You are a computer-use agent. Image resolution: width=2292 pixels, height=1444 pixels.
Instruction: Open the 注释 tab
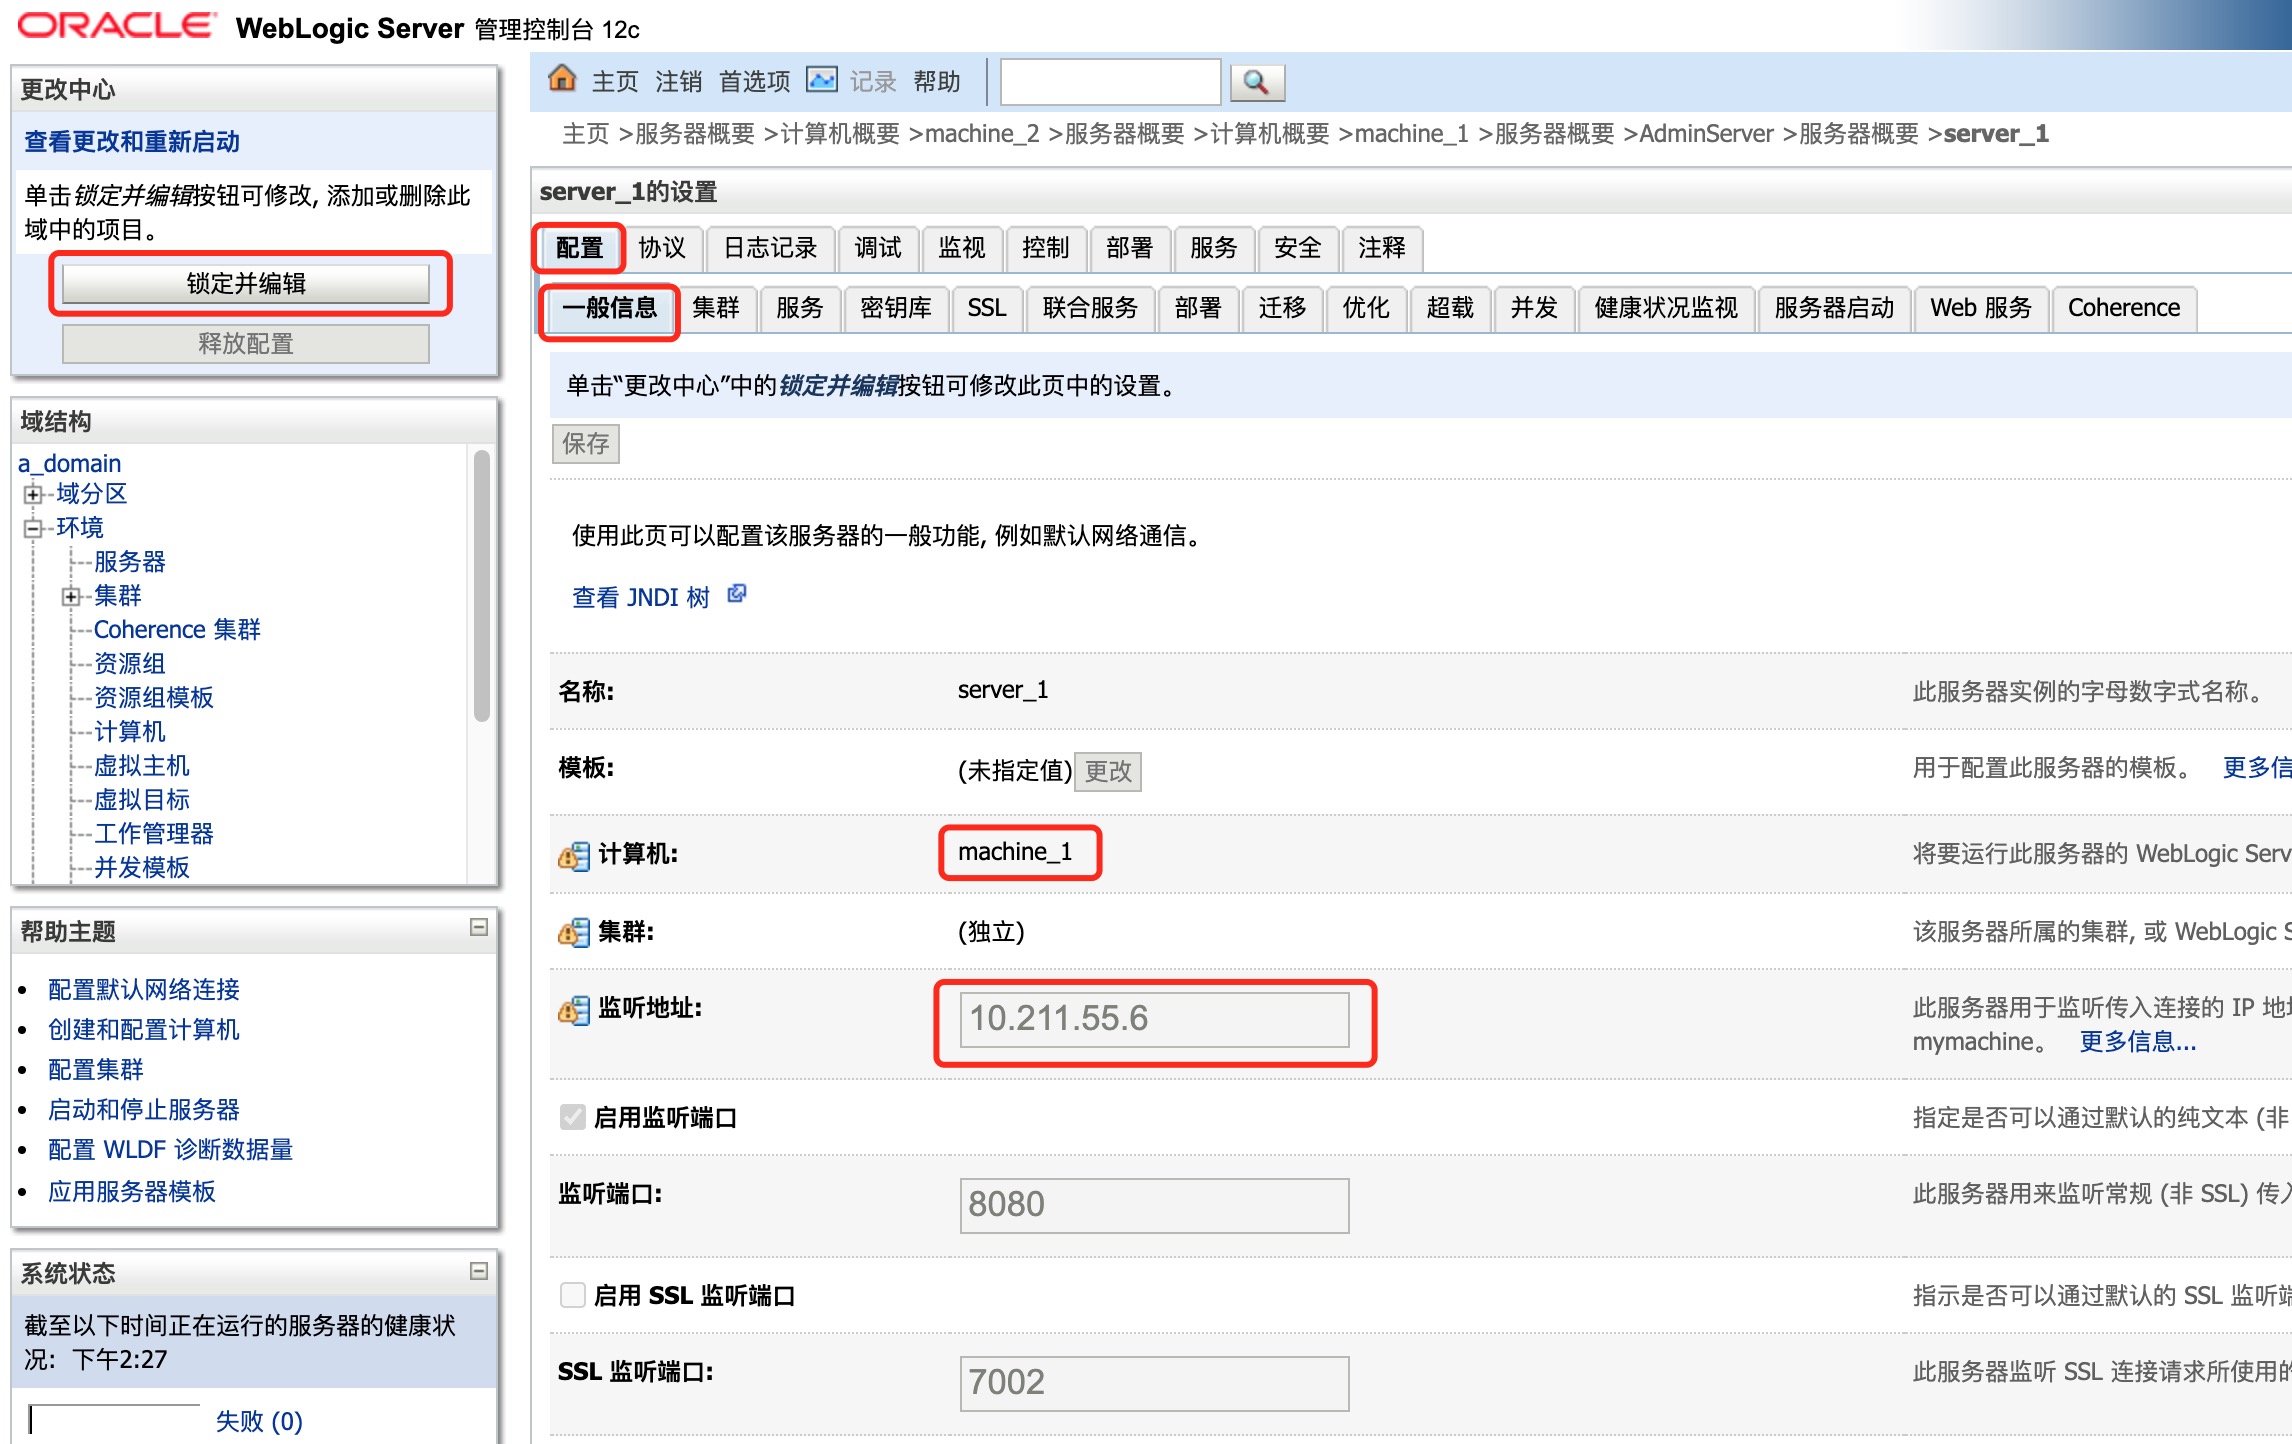point(1382,248)
